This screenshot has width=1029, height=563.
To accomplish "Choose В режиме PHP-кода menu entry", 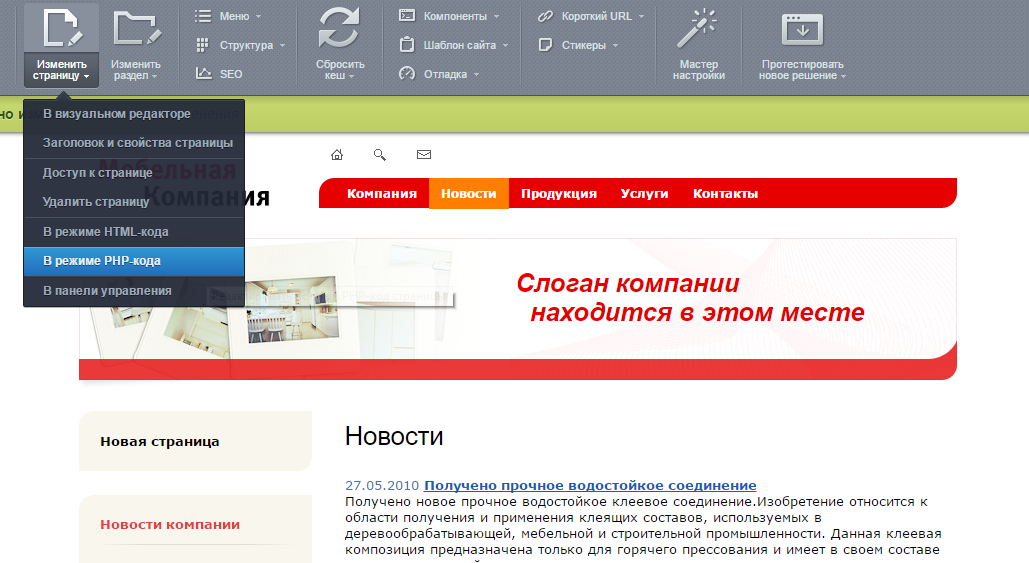I will (x=134, y=261).
